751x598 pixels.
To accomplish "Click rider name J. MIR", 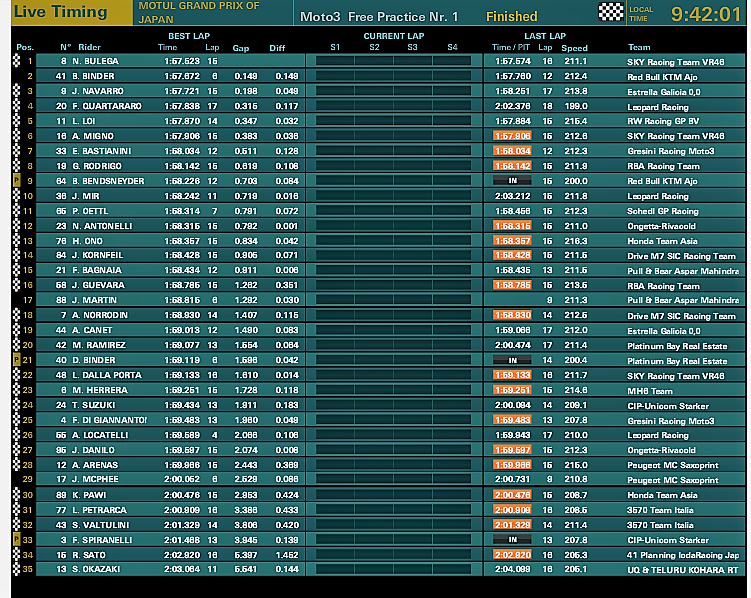I will [x=86, y=196].
